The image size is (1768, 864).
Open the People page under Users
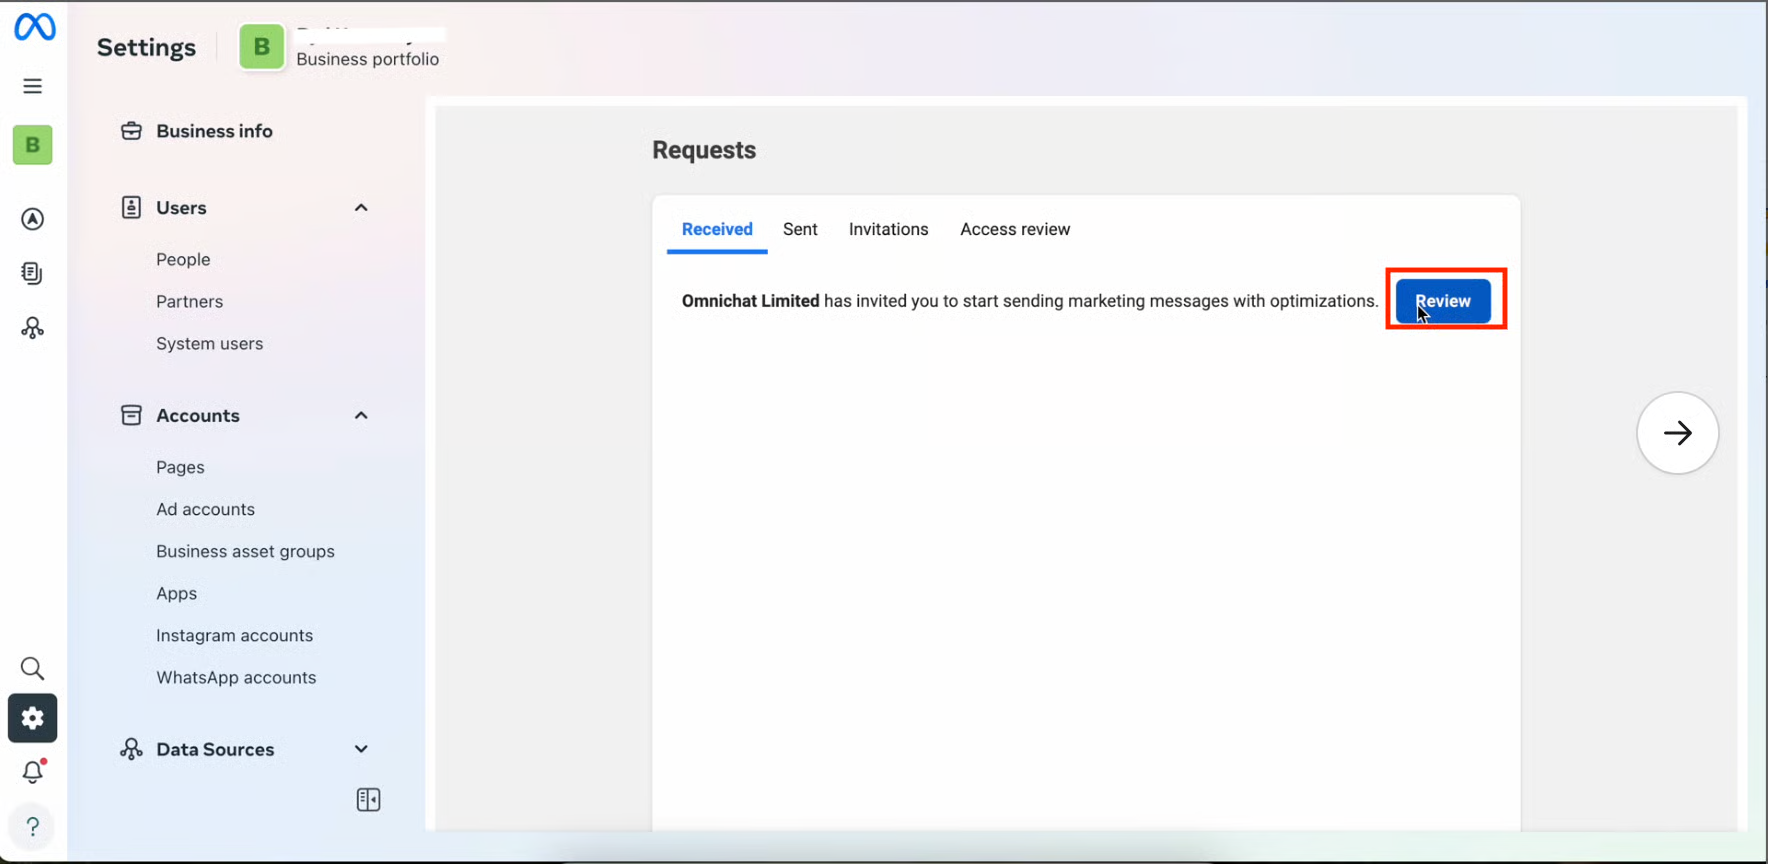coord(183,259)
